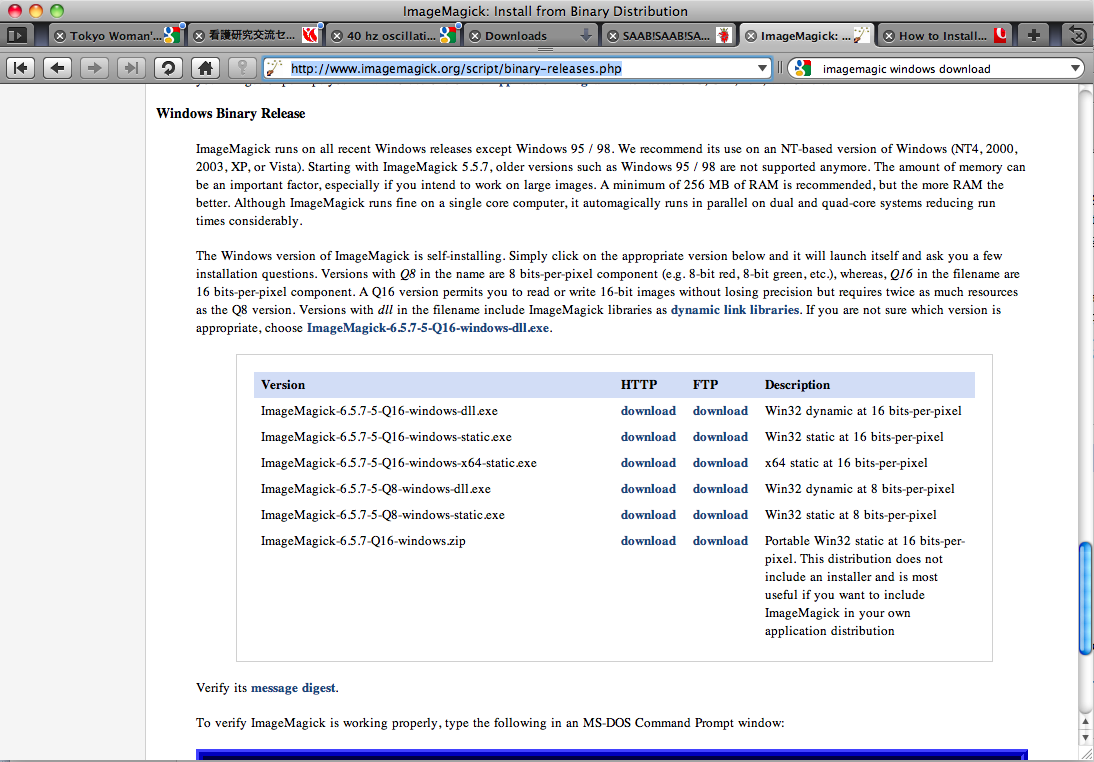The height and width of the screenshot is (762, 1094).
Task: Click the Google search engine icon
Action: [802, 68]
